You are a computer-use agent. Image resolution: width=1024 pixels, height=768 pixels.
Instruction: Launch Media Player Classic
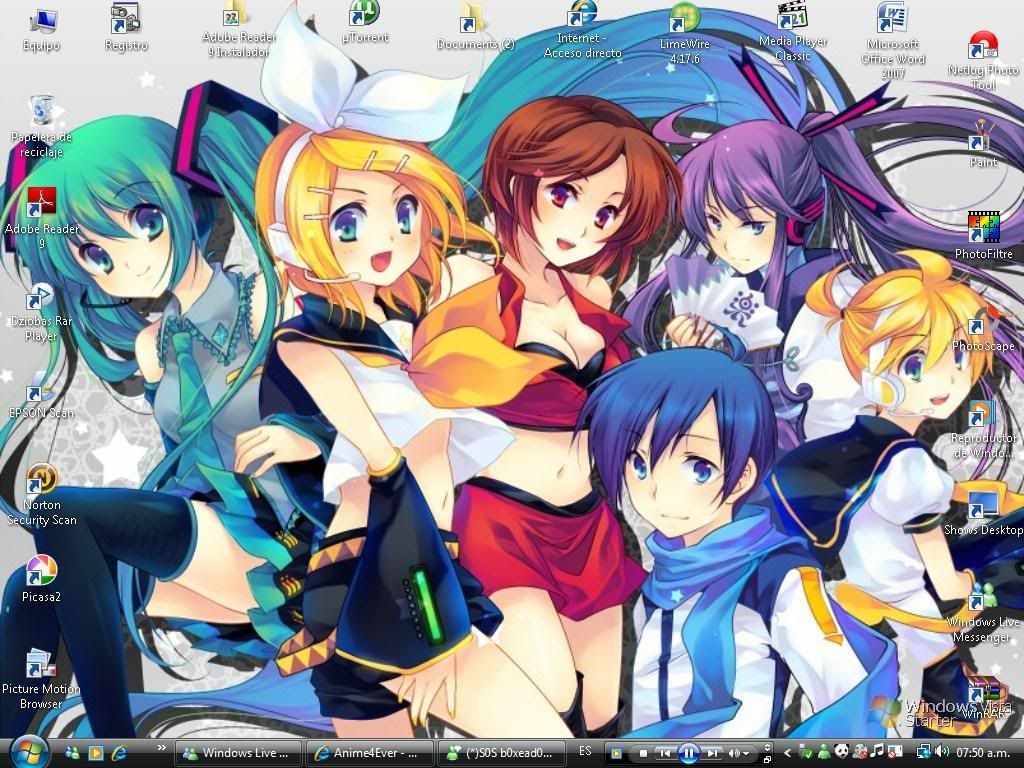[792, 31]
